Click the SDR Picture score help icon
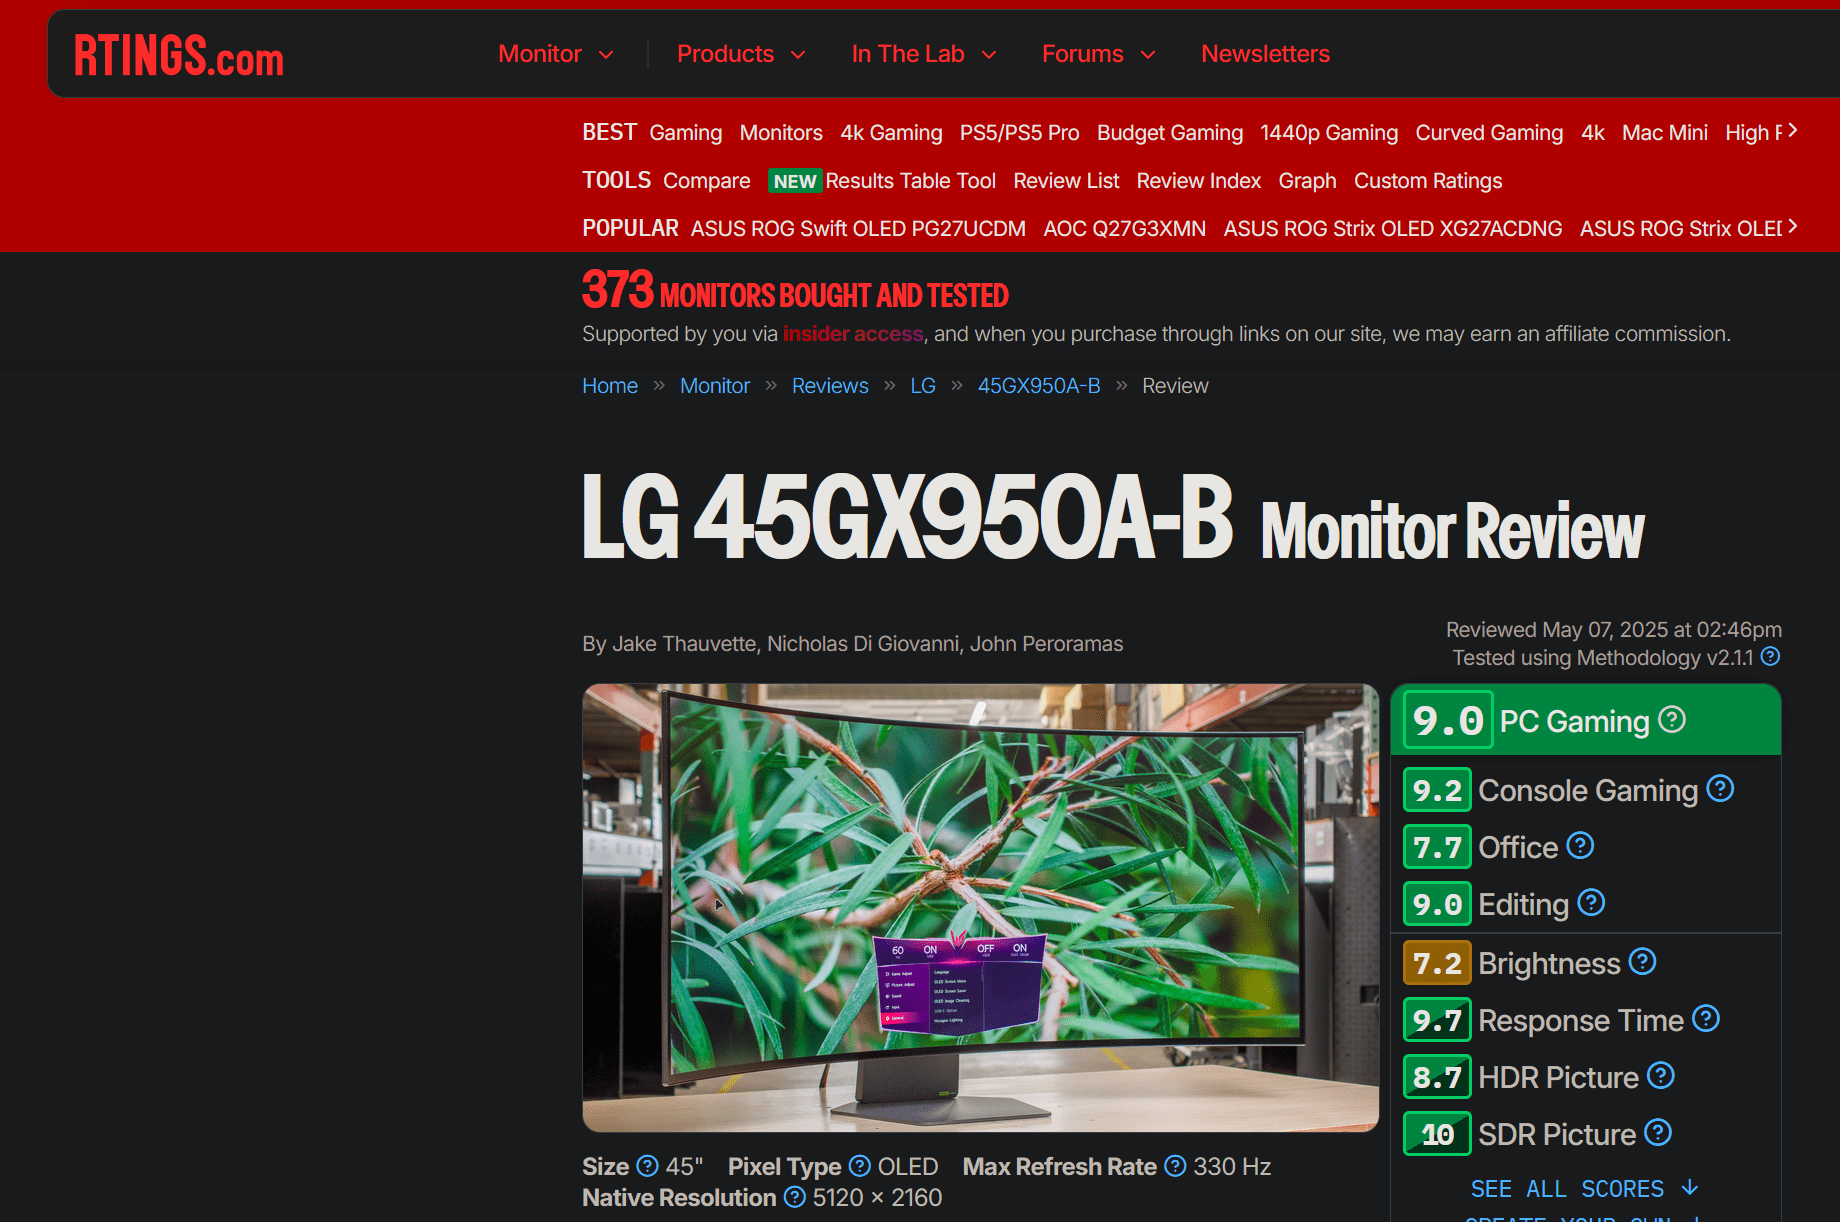The height and width of the screenshot is (1222, 1840). pyautogui.click(x=1658, y=1133)
